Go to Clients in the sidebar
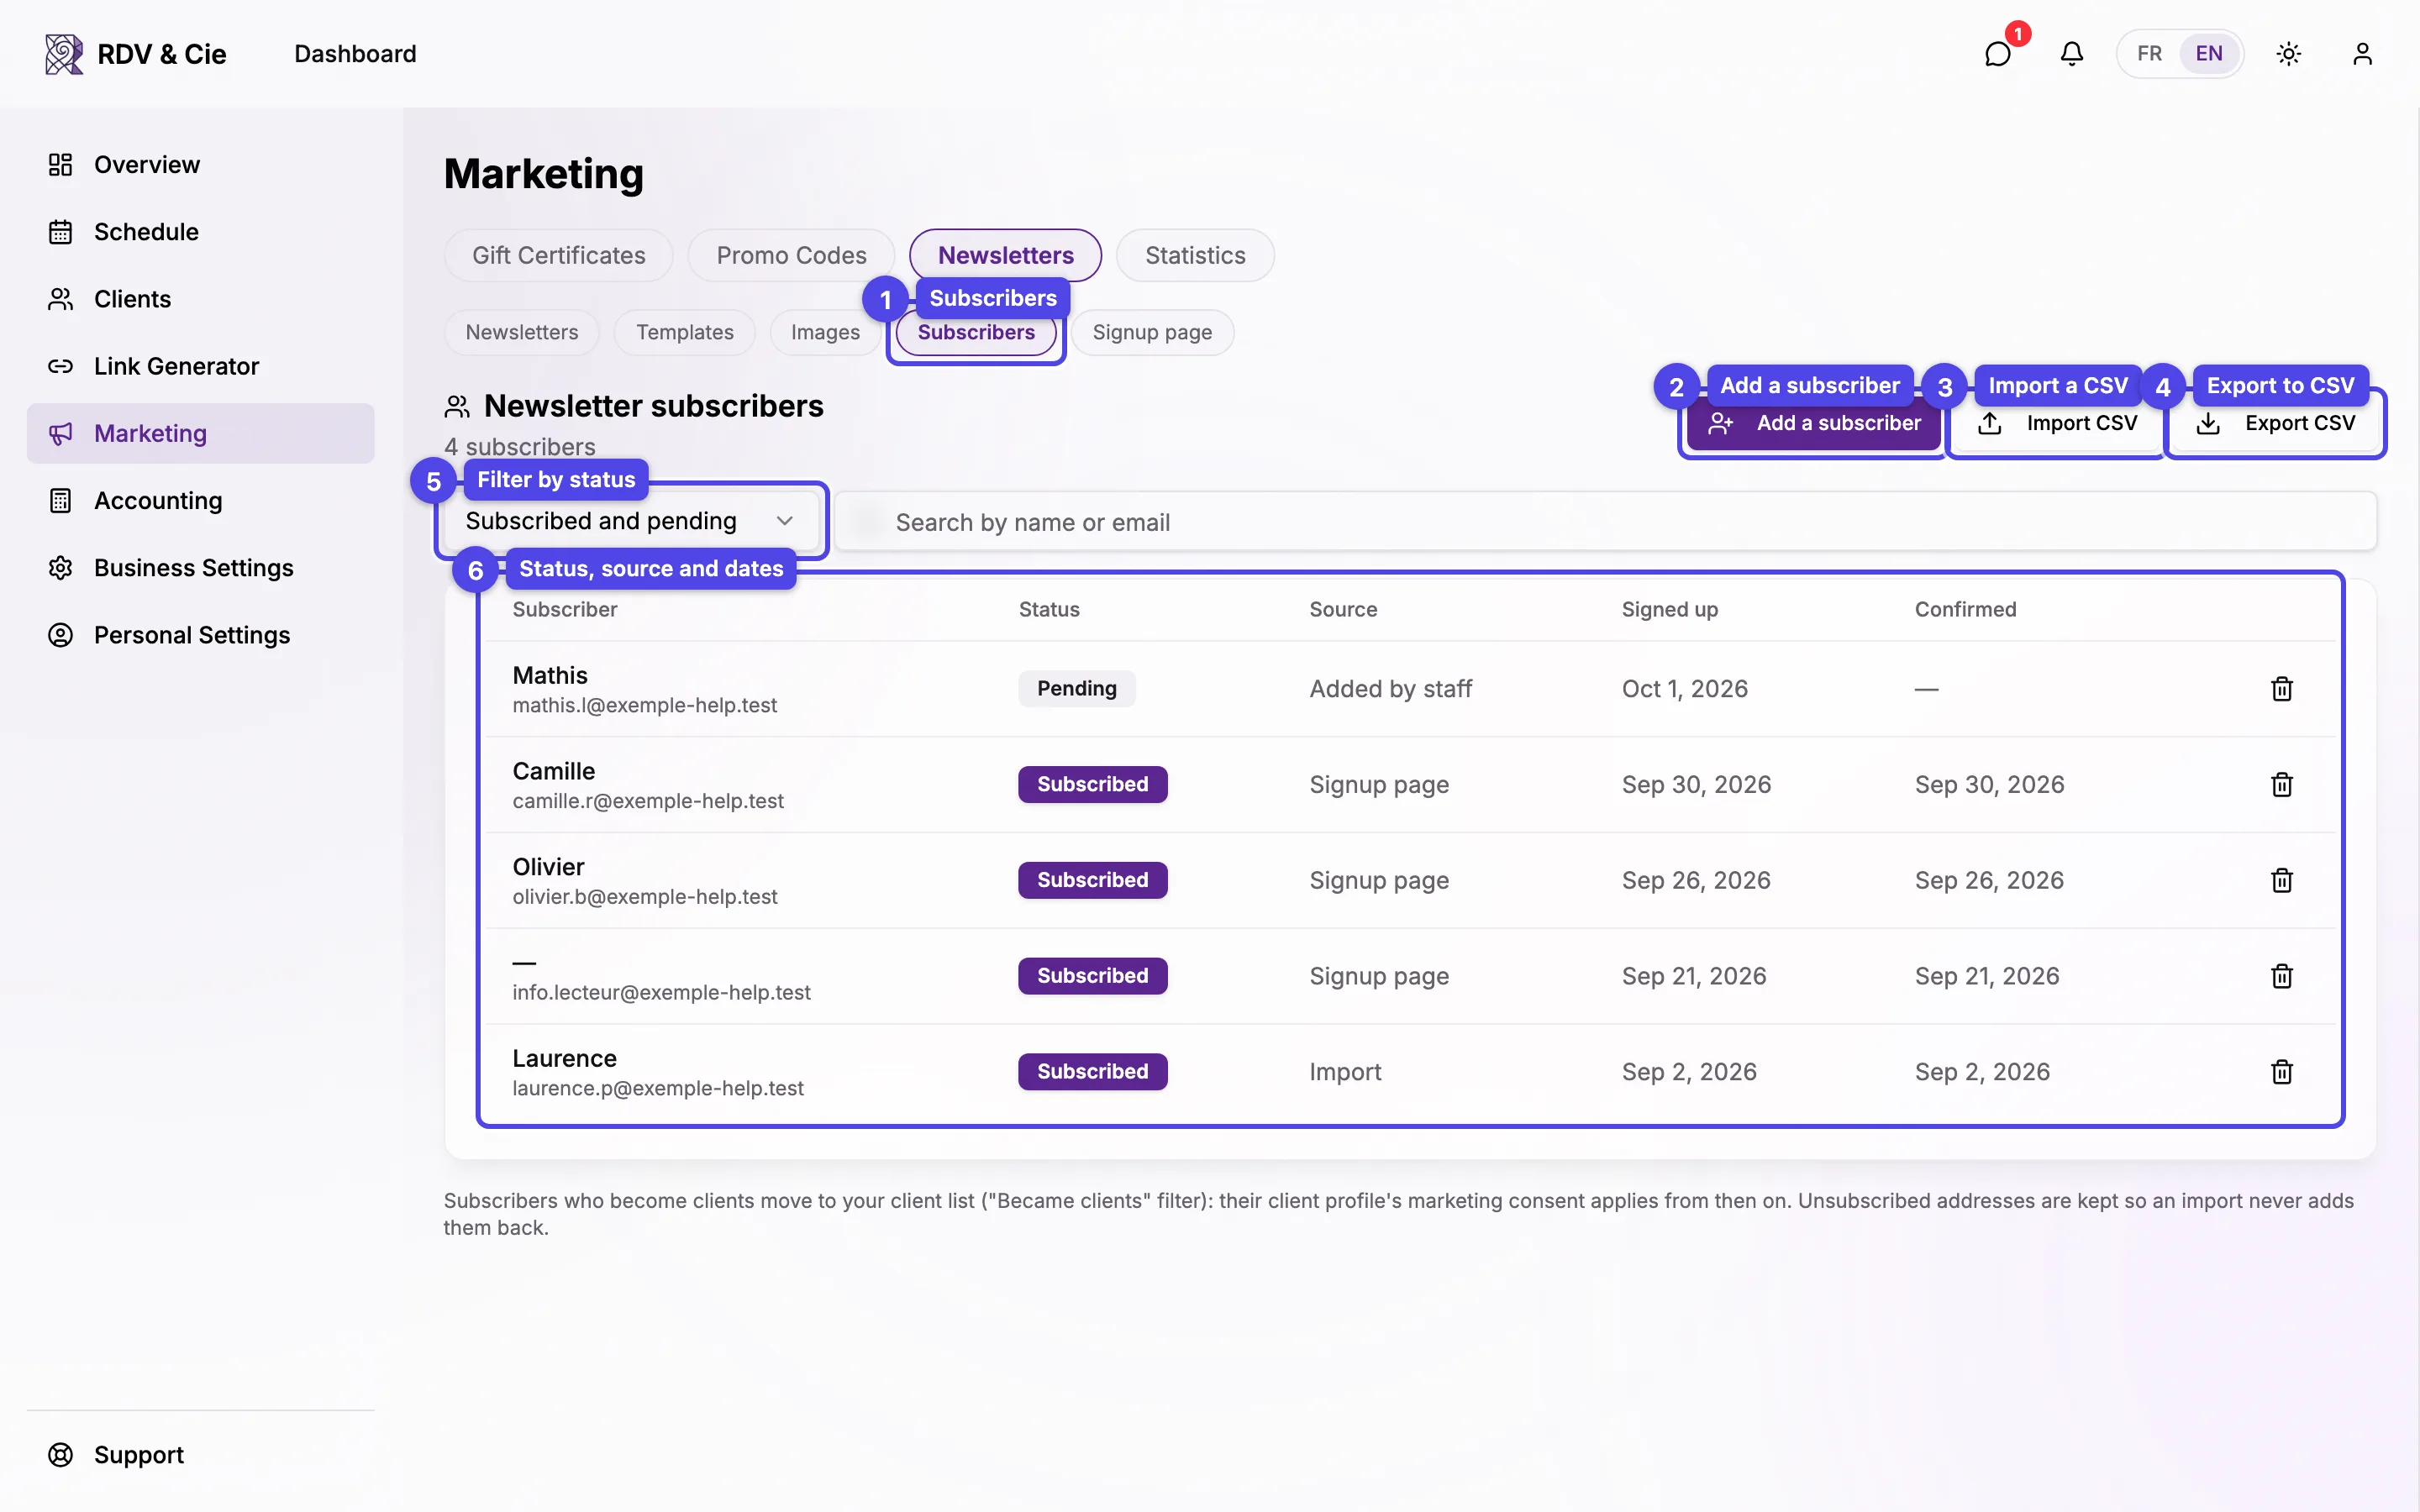The image size is (2420, 1512). [x=200, y=299]
